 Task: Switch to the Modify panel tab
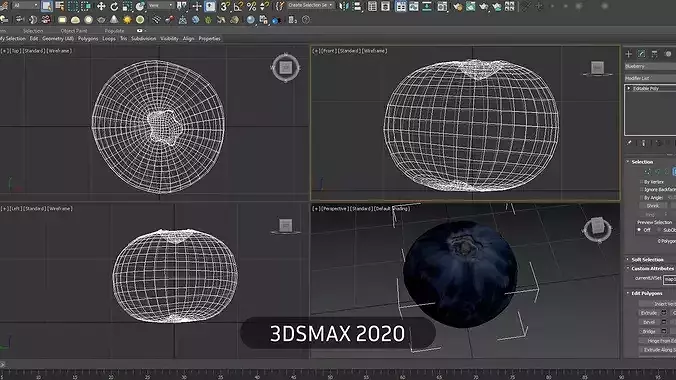click(642, 54)
